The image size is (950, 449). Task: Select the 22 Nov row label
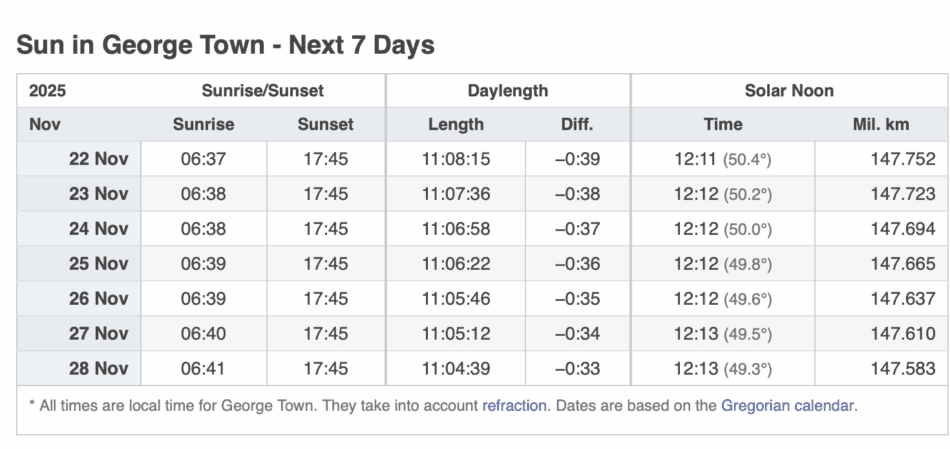click(x=98, y=159)
